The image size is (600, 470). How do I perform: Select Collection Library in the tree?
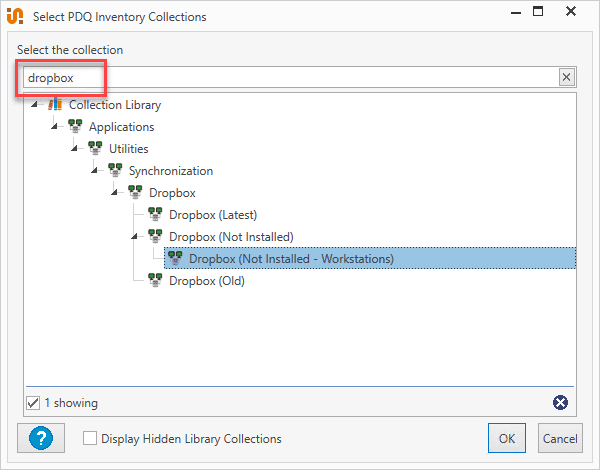tap(115, 104)
